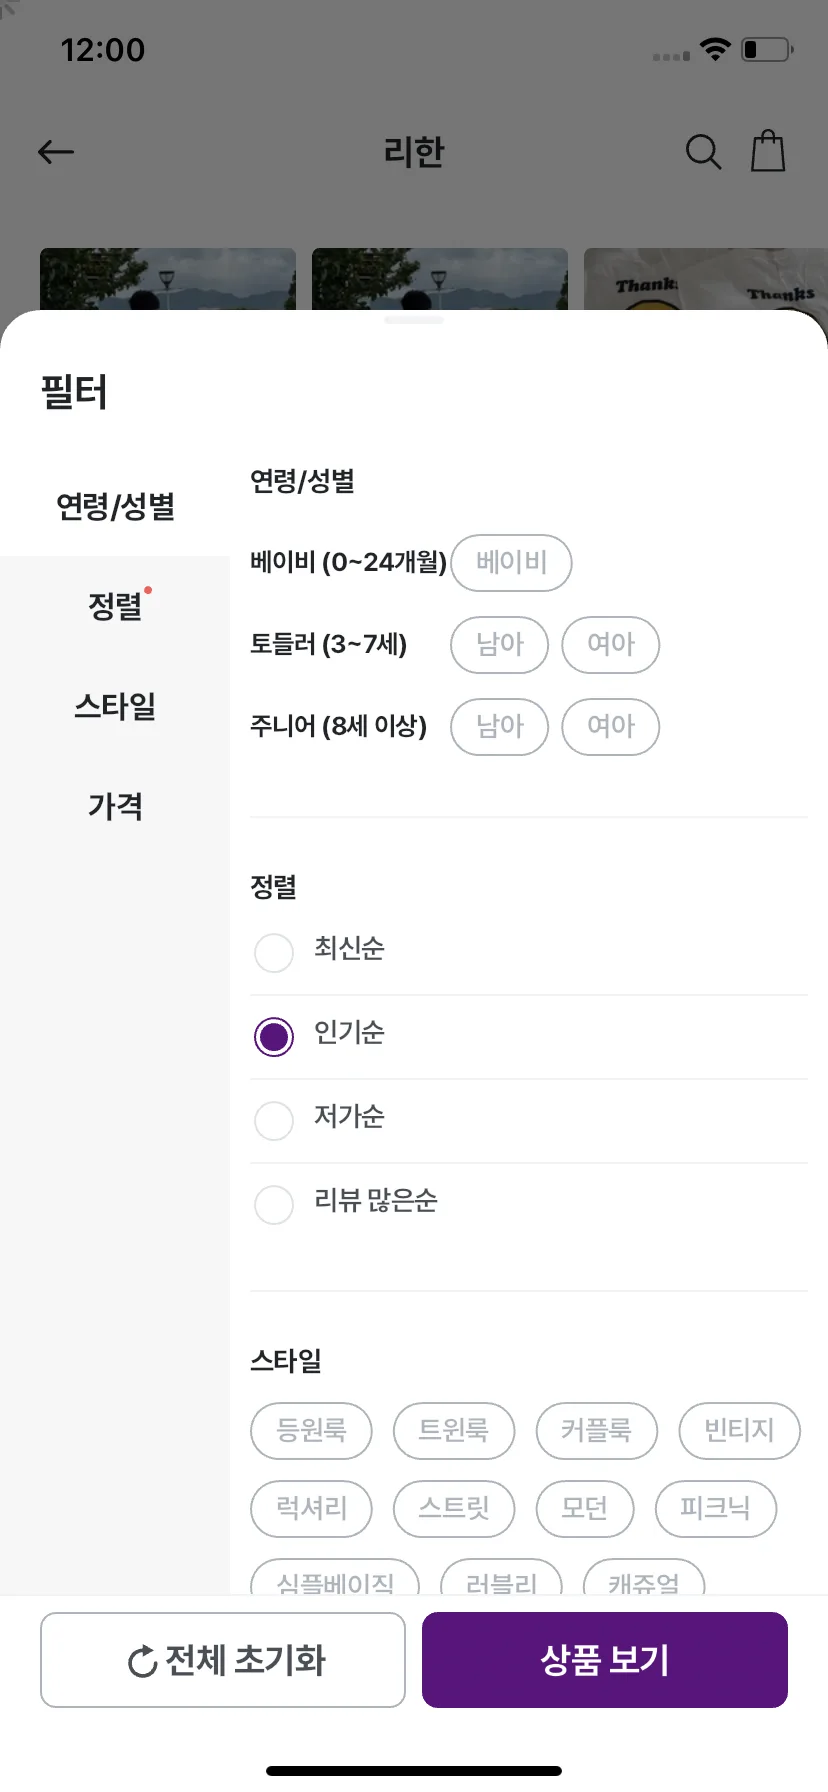The image size is (828, 1792).
Task: Reset all filters with 전체 초기화
Action: click(223, 1660)
